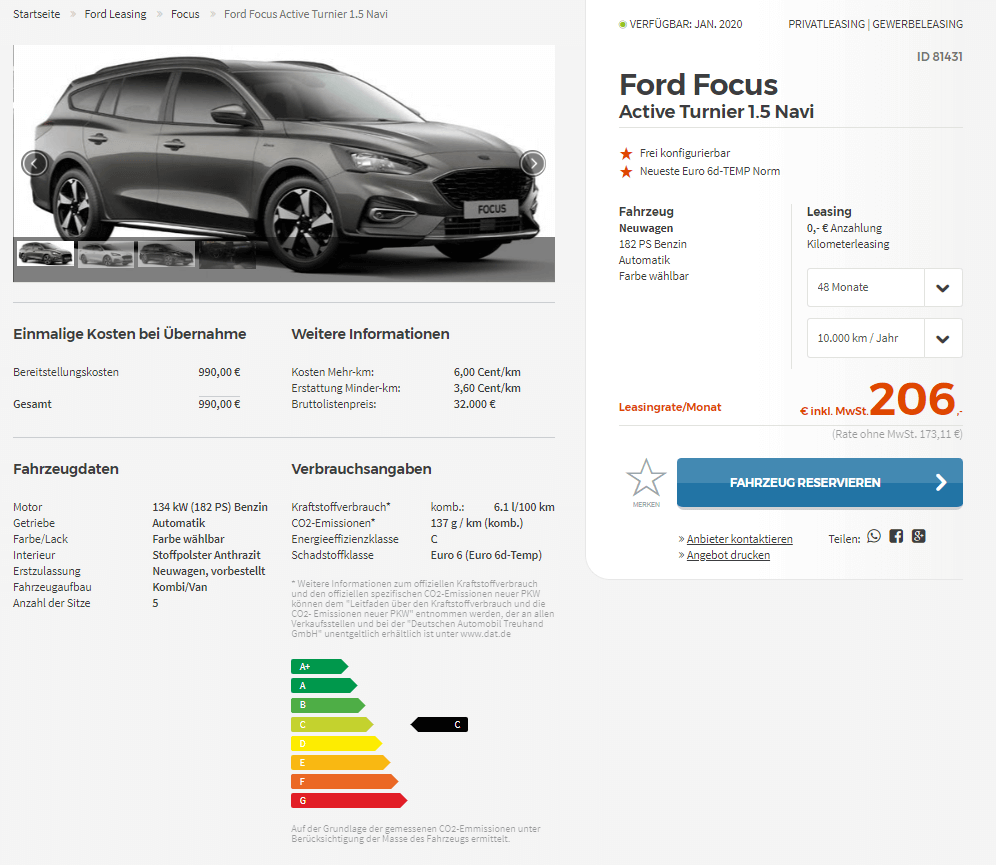Share the offer via Facebook icon
996x865 pixels.
896,537
